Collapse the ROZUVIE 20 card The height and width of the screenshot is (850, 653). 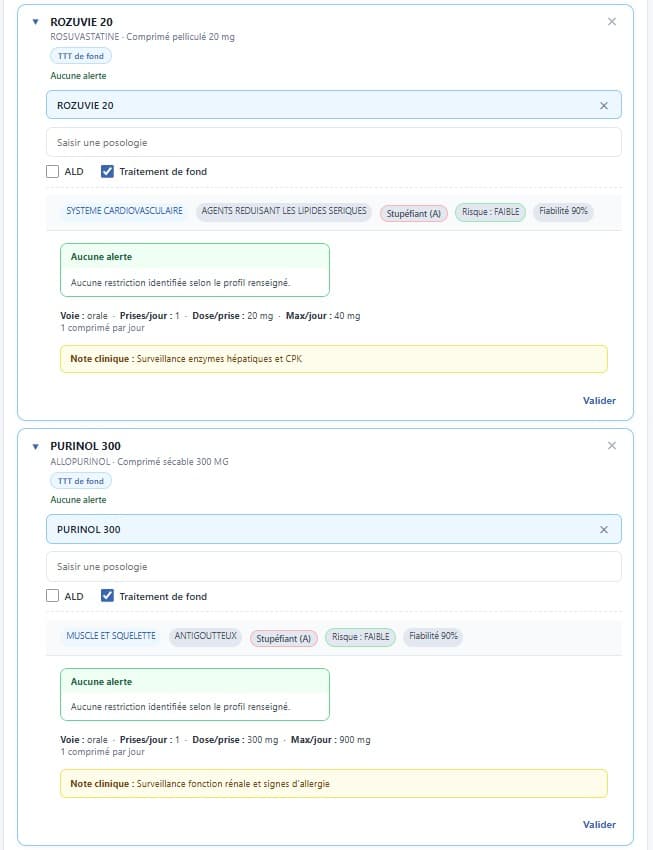35,22
